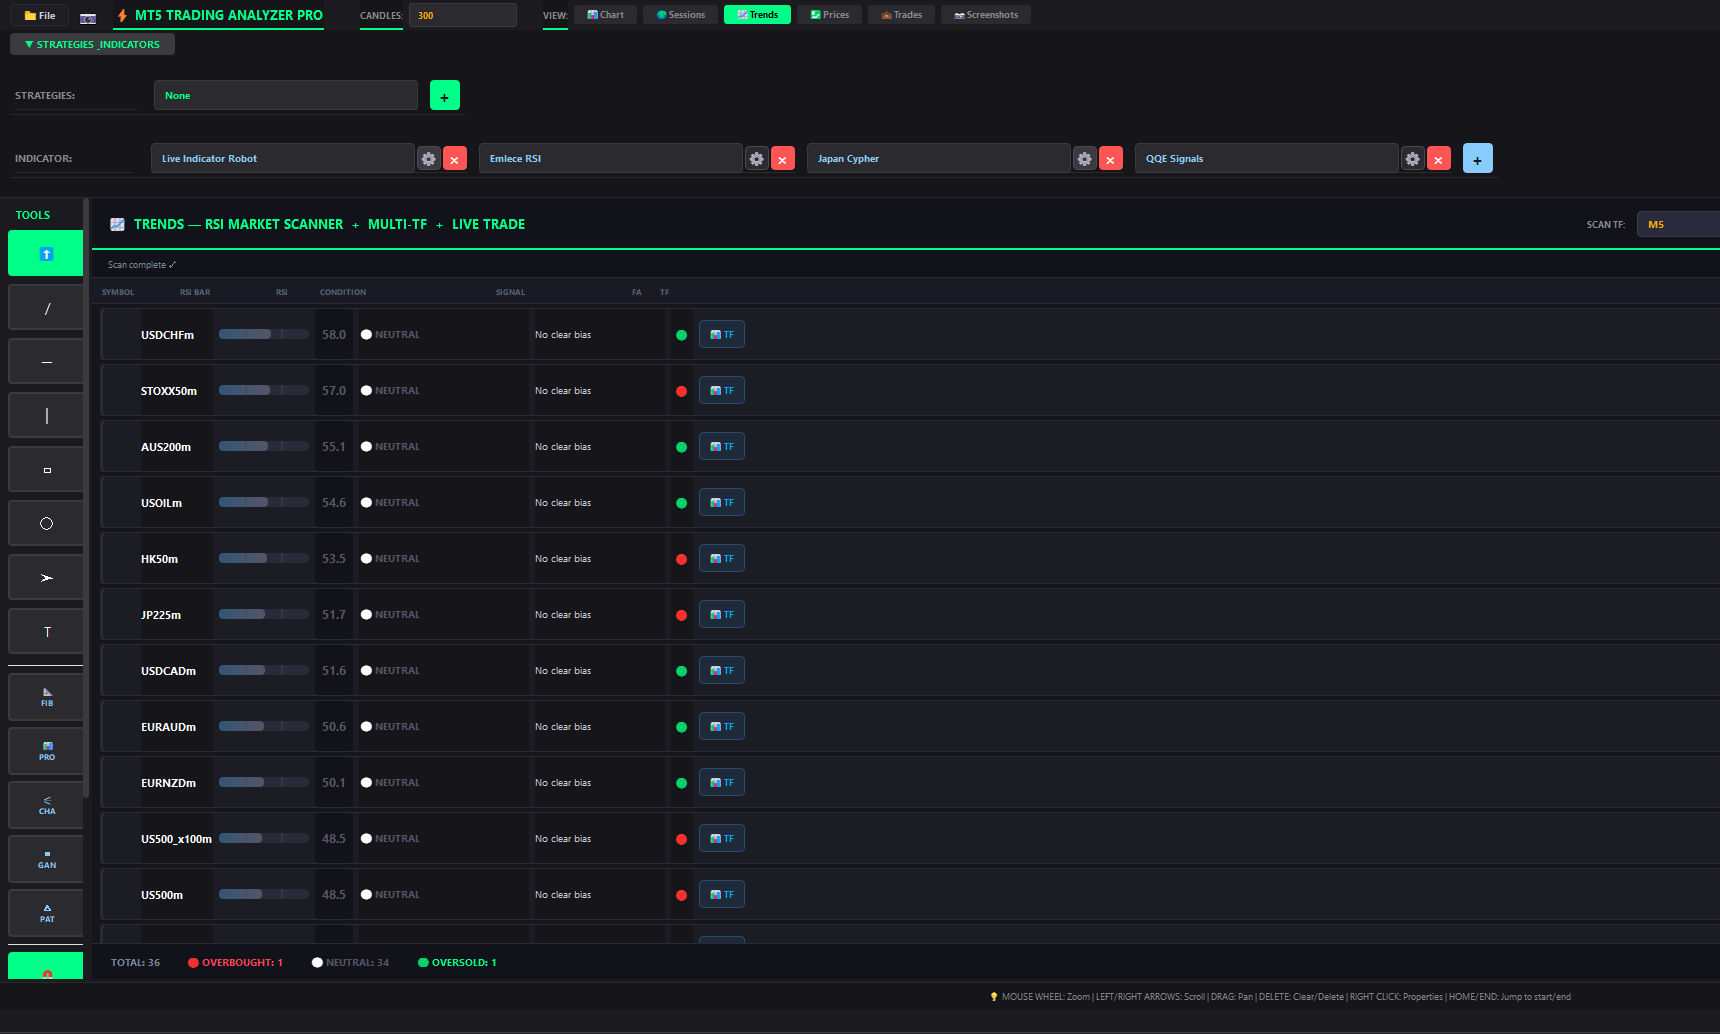The image size is (1720, 1034).
Task: Select the horizontal line tool
Action: point(46,362)
